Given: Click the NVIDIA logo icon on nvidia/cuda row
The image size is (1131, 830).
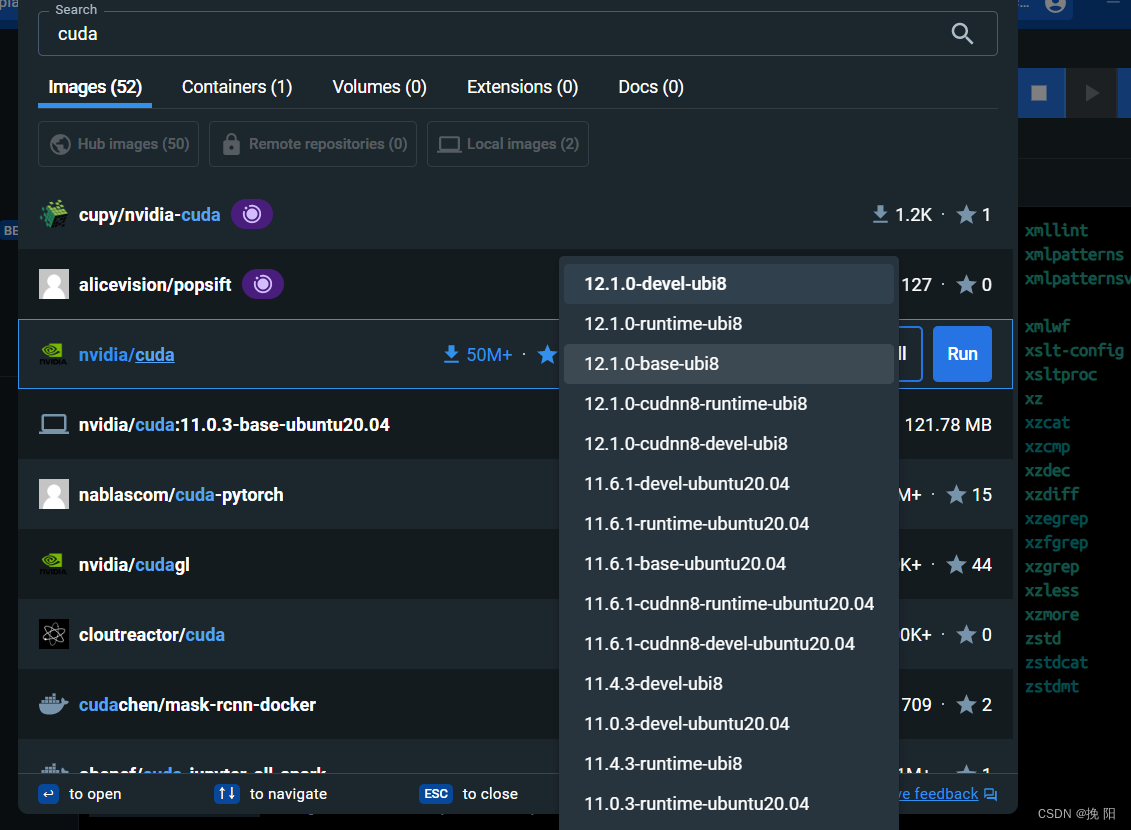Looking at the screenshot, I should (54, 353).
